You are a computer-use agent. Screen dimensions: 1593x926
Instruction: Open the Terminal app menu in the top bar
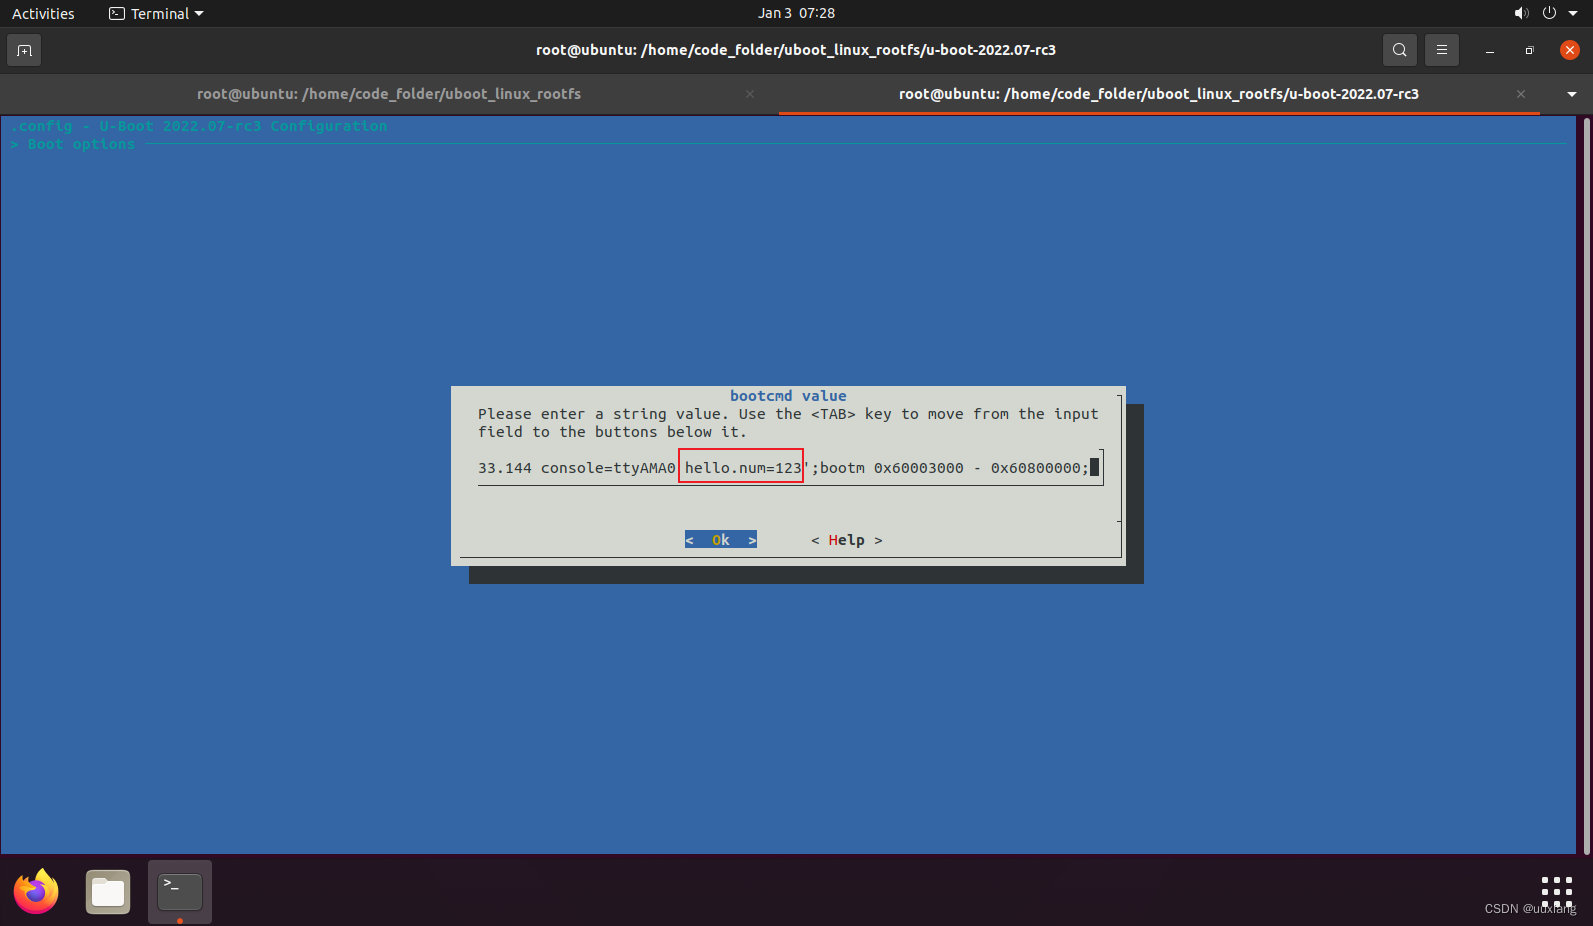coord(156,13)
